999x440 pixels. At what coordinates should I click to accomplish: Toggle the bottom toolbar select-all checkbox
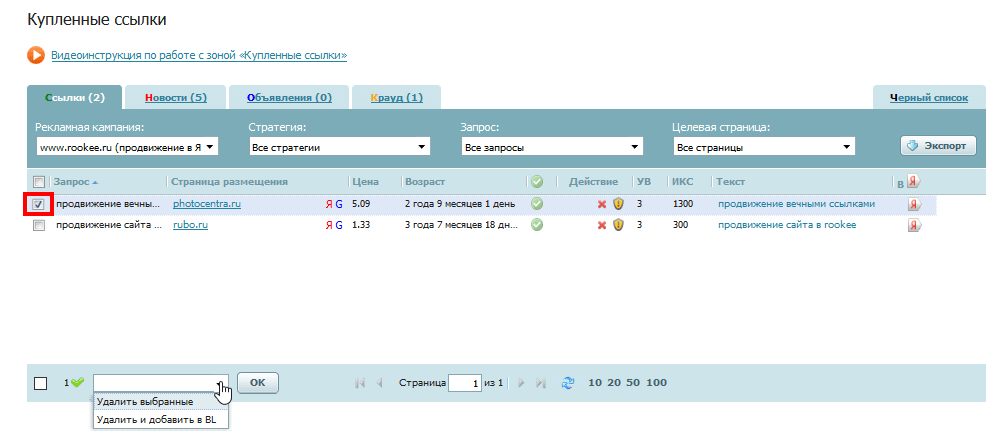[40, 383]
